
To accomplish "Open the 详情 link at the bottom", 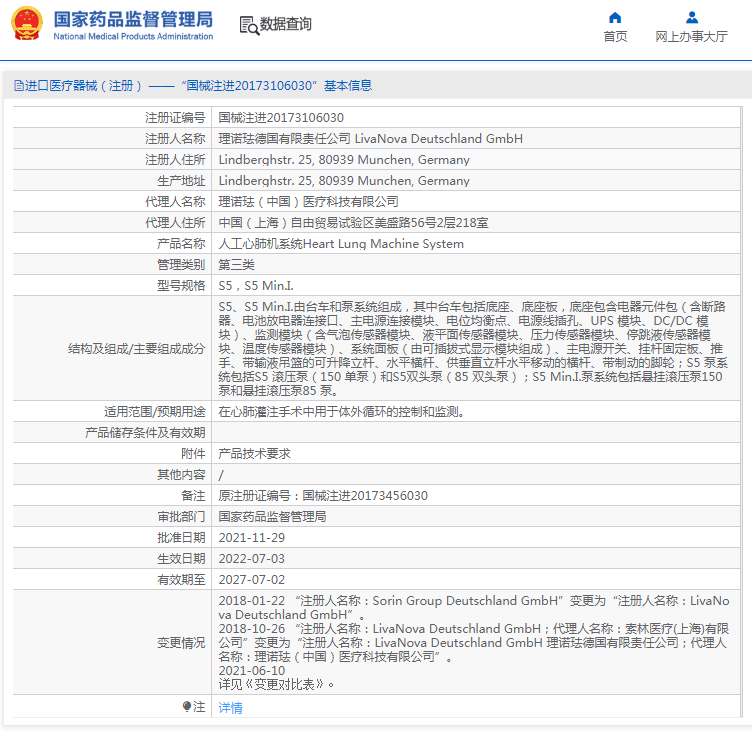I will click(230, 708).
